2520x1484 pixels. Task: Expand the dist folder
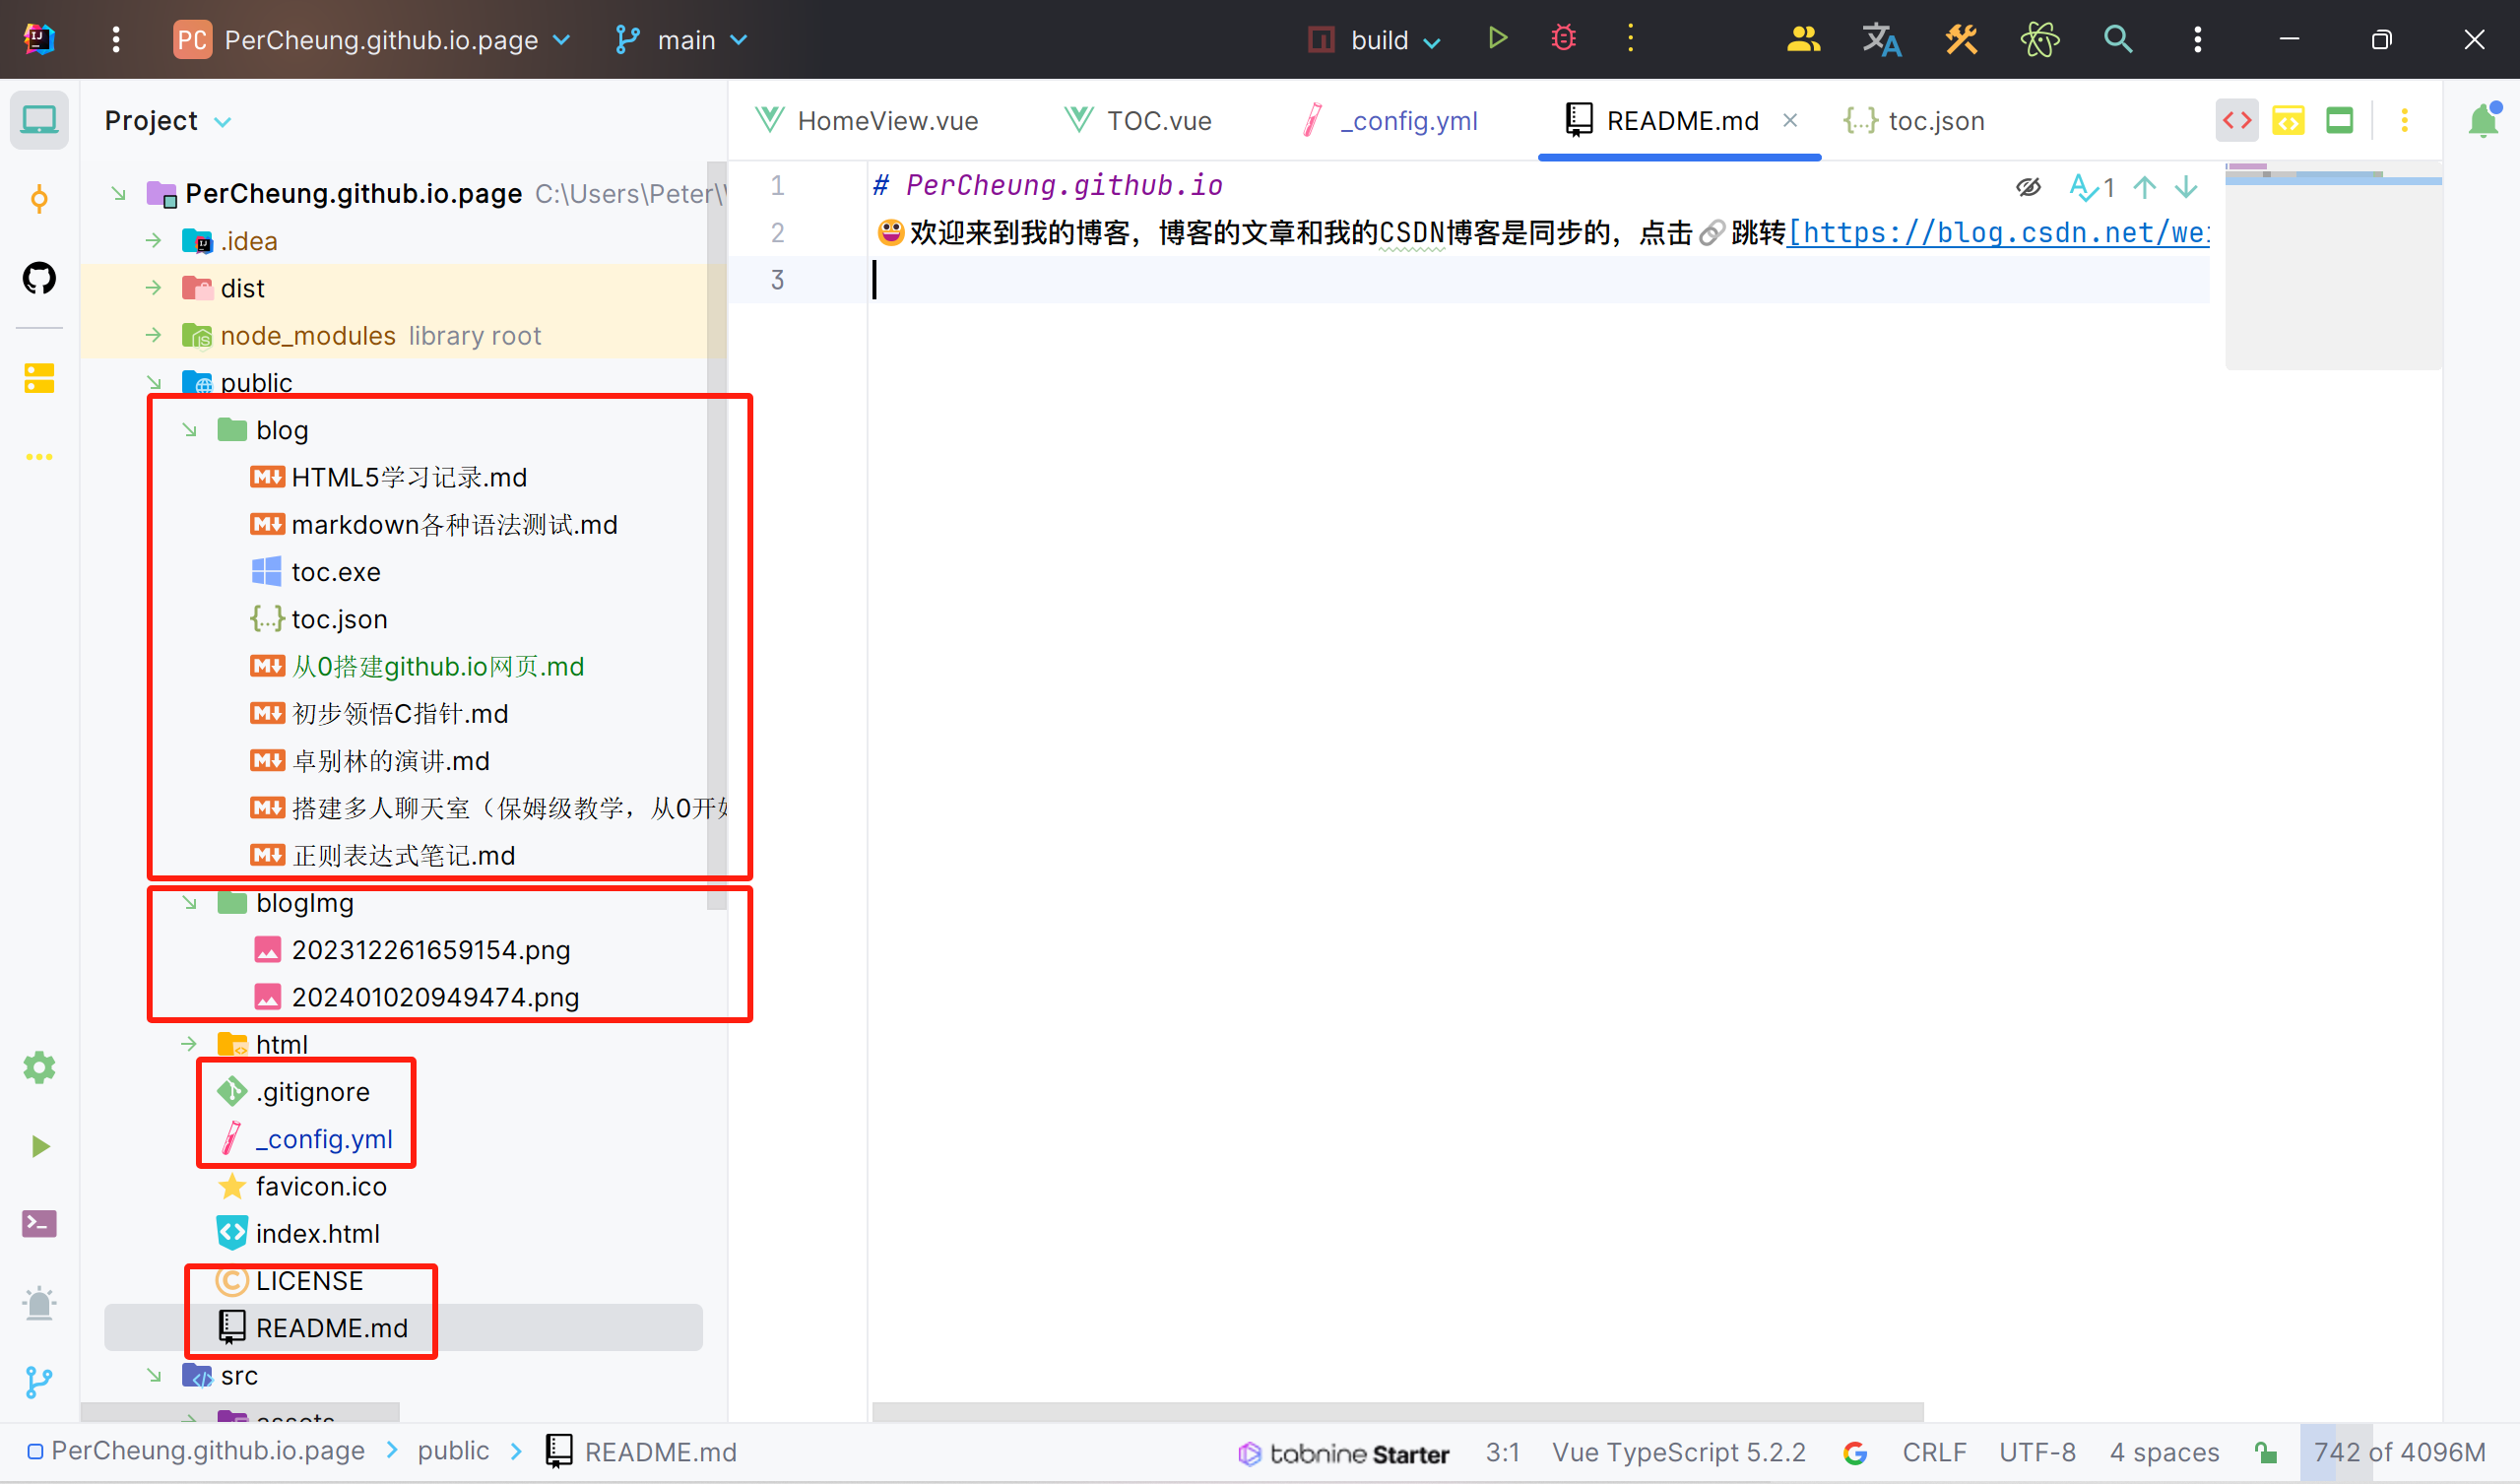[153, 287]
